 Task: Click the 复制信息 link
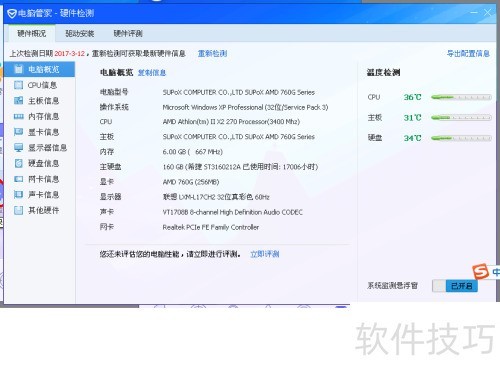coord(152,73)
